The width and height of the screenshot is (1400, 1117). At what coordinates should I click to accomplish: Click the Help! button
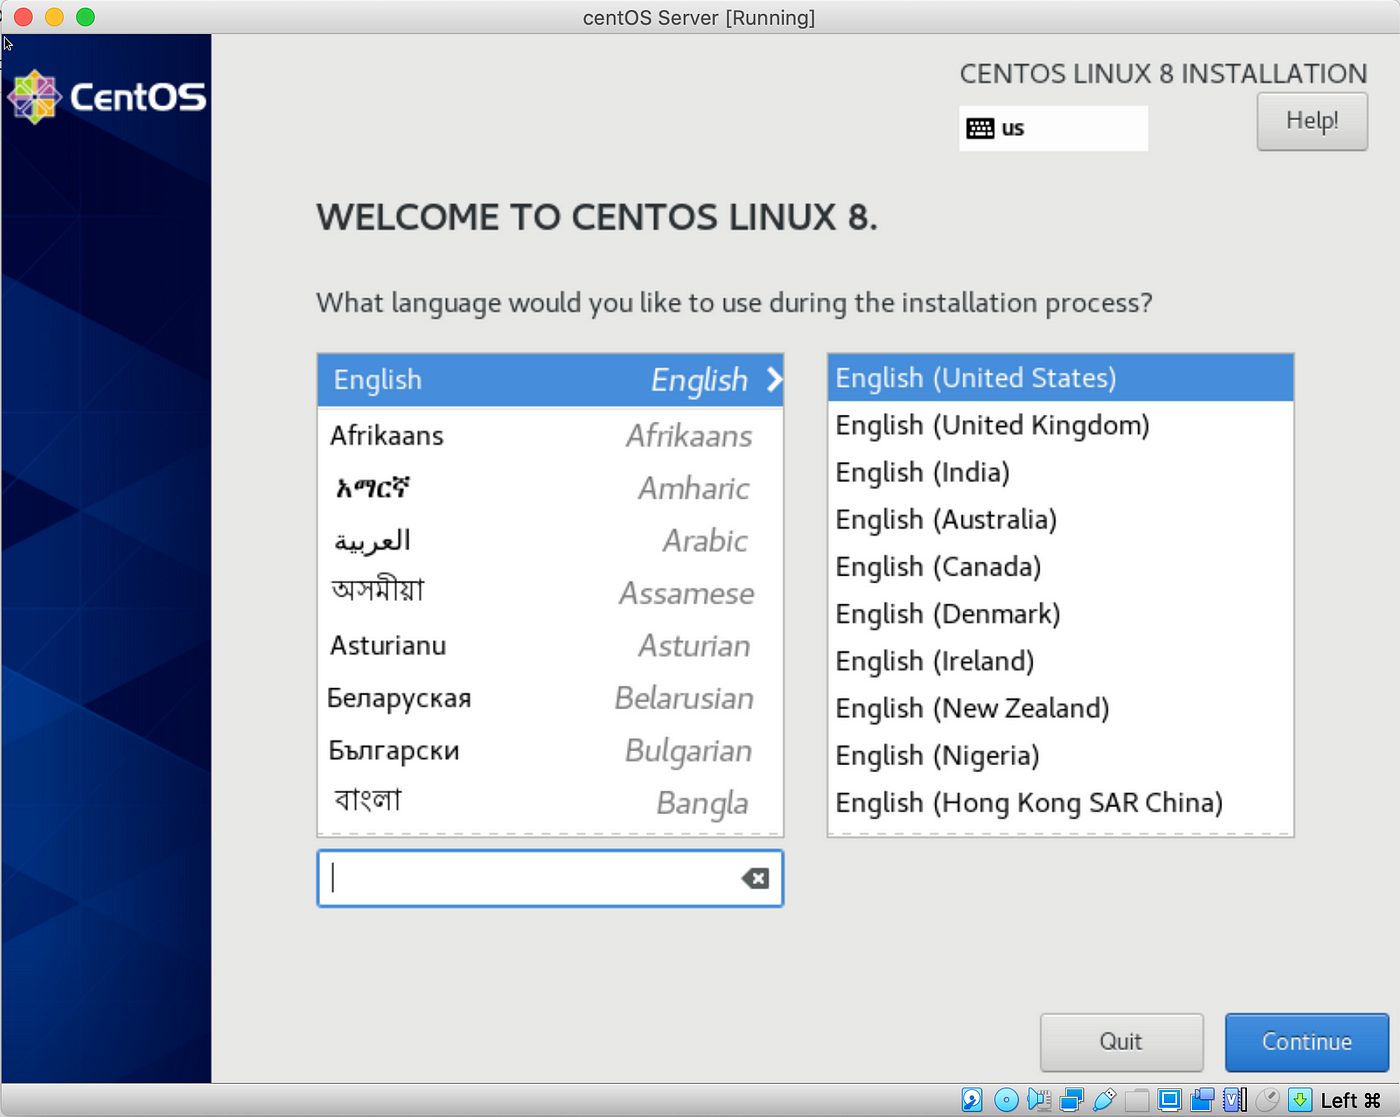coord(1312,121)
